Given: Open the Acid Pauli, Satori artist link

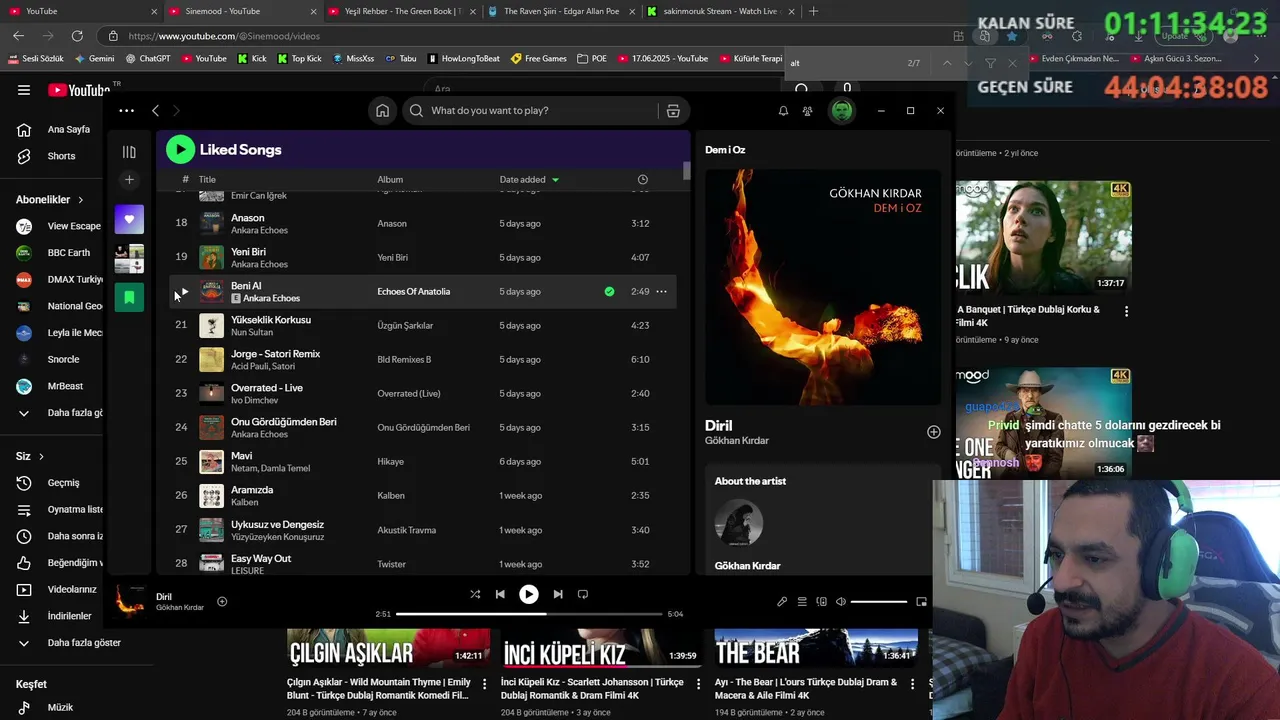Looking at the screenshot, I should pyautogui.click(x=263, y=367).
